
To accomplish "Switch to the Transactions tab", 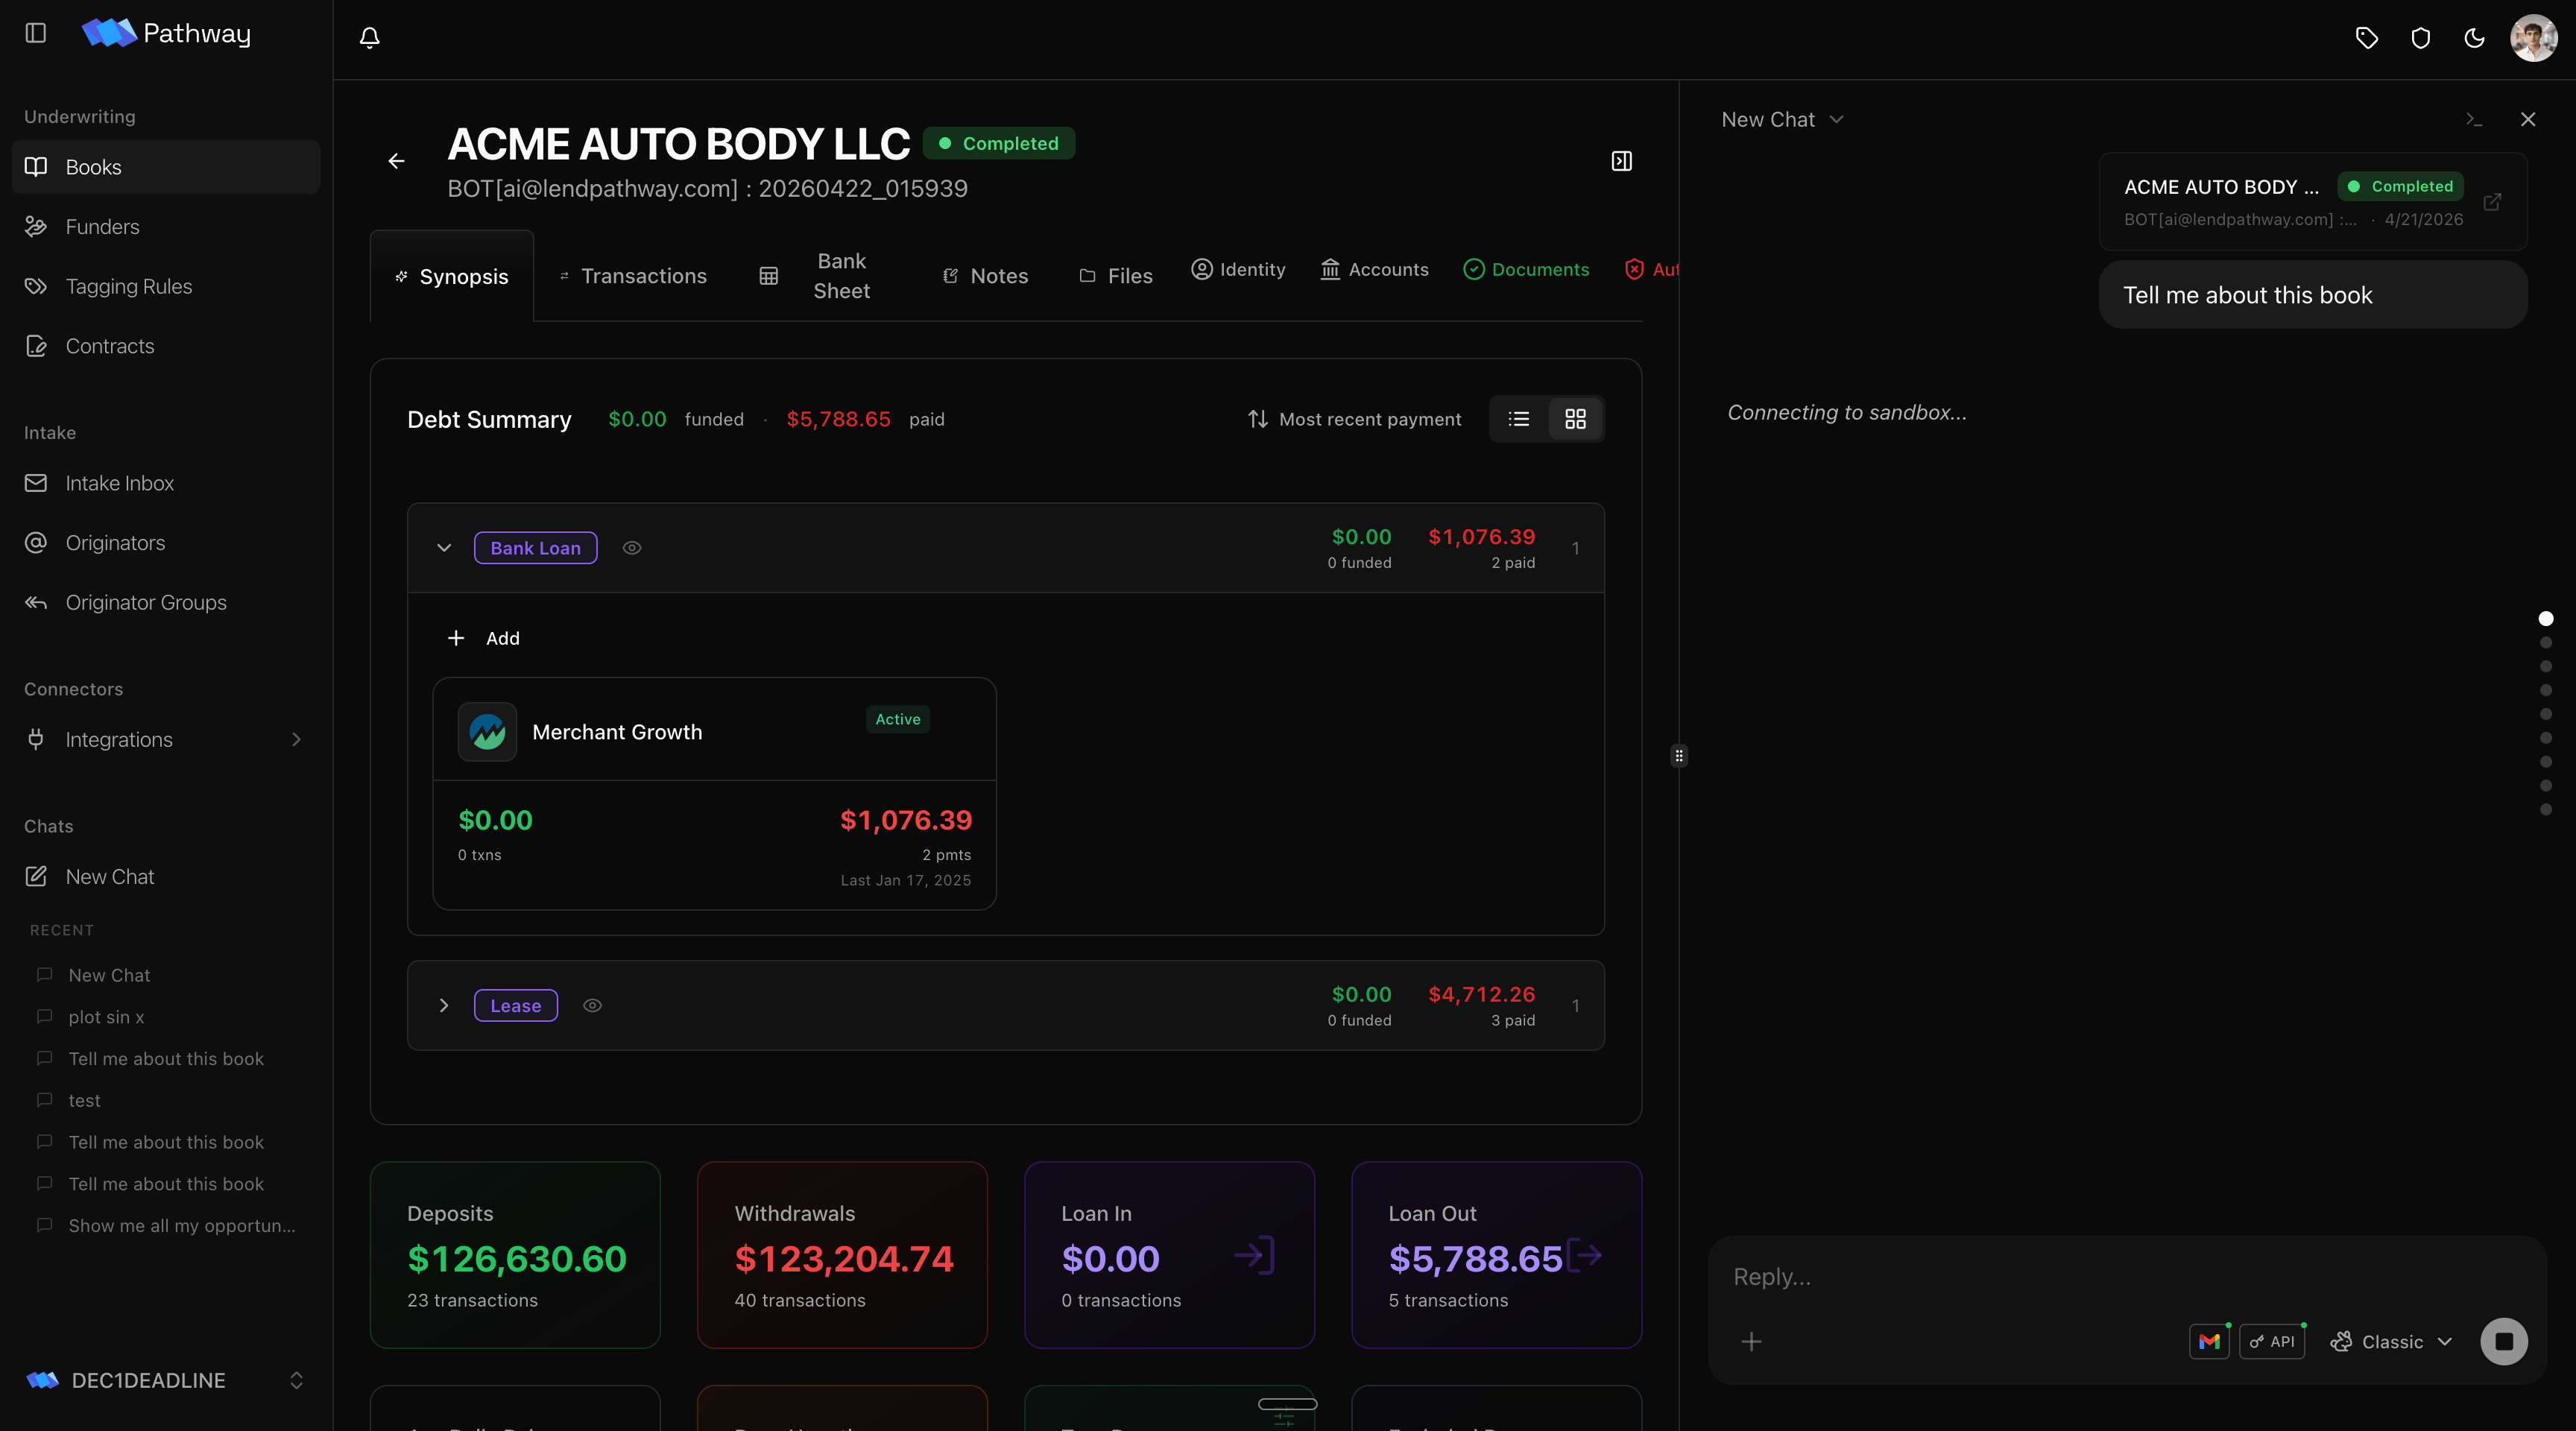I will (634, 276).
